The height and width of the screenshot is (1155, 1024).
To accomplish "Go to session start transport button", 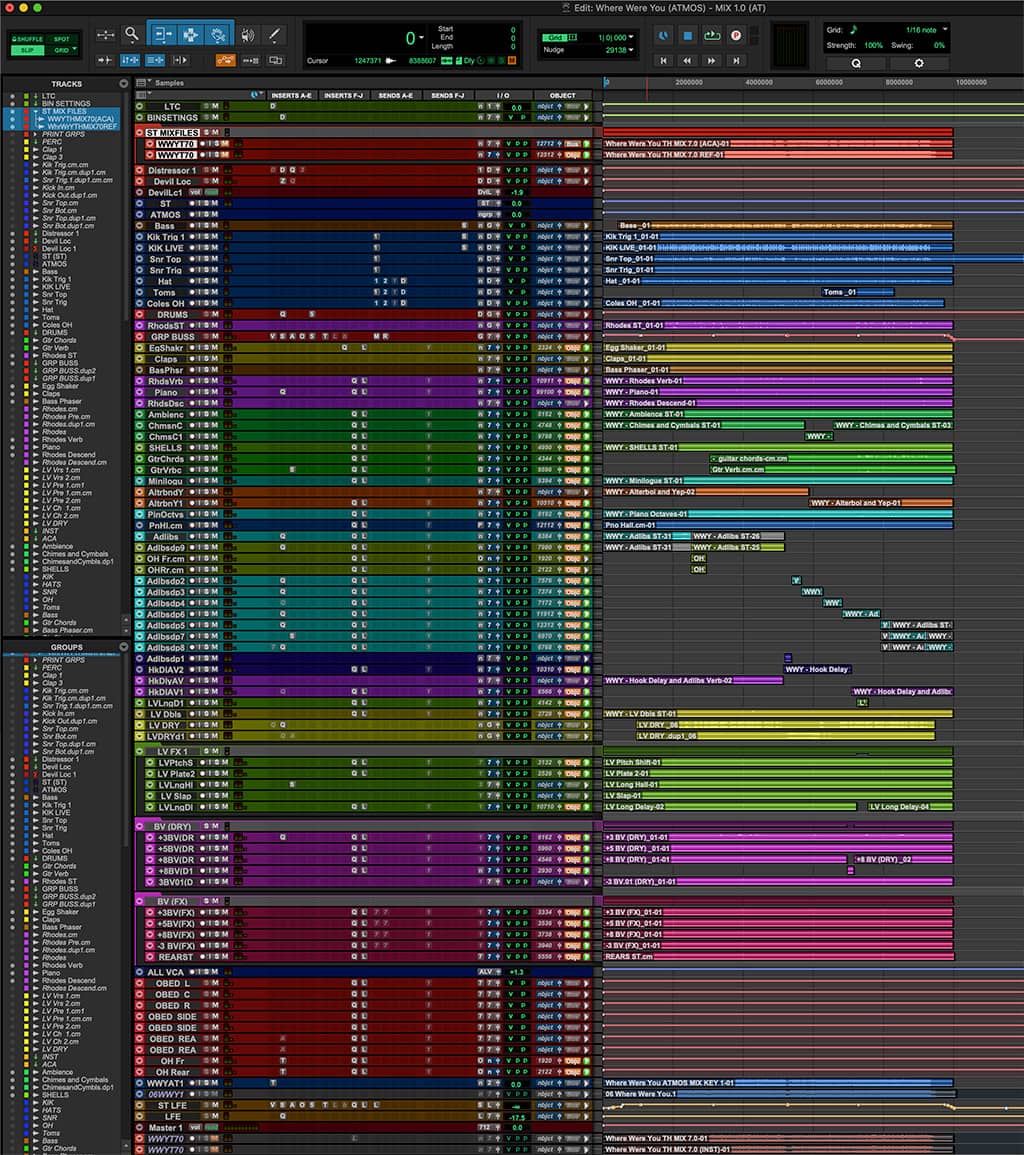I will pos(663,60).
